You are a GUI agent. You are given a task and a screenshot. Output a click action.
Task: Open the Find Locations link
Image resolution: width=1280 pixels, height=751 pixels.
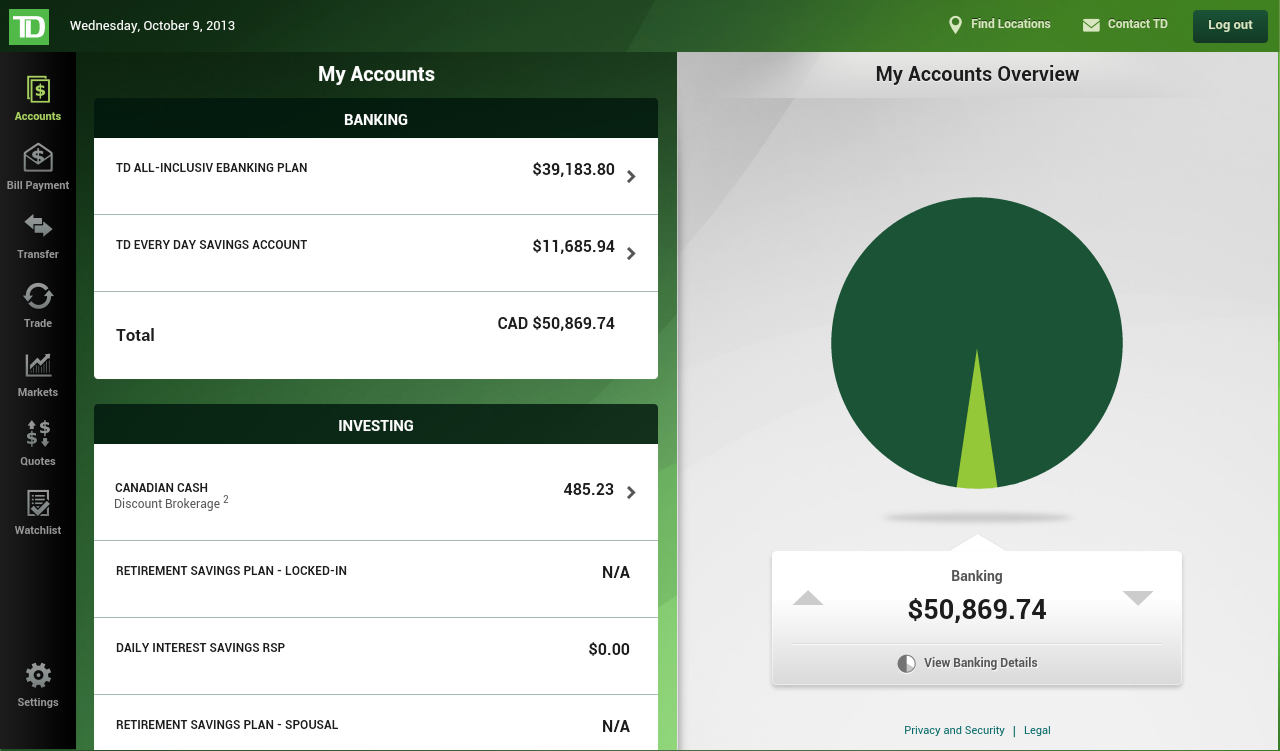pos(1011,24)
